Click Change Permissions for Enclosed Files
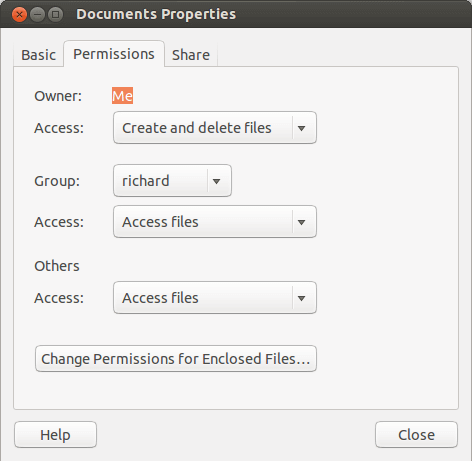 176,359
